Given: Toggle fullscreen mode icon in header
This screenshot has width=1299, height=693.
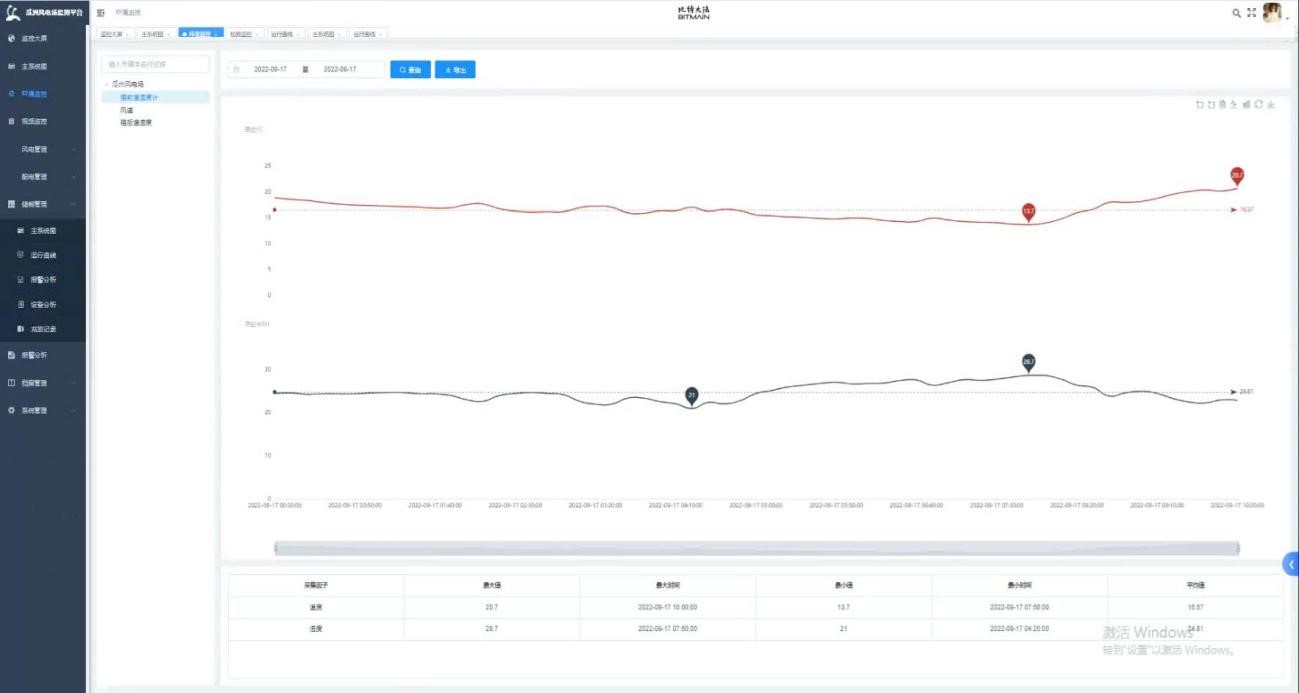Looking at the screenshot, I should (x=1251, y=13).
